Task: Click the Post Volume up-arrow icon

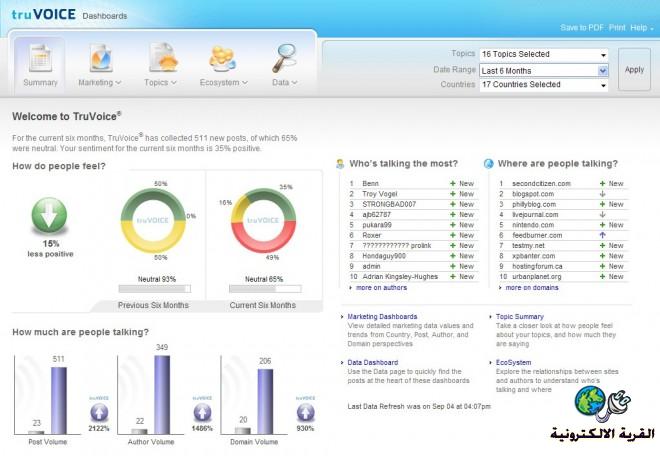Action: (x=99, y=412)
